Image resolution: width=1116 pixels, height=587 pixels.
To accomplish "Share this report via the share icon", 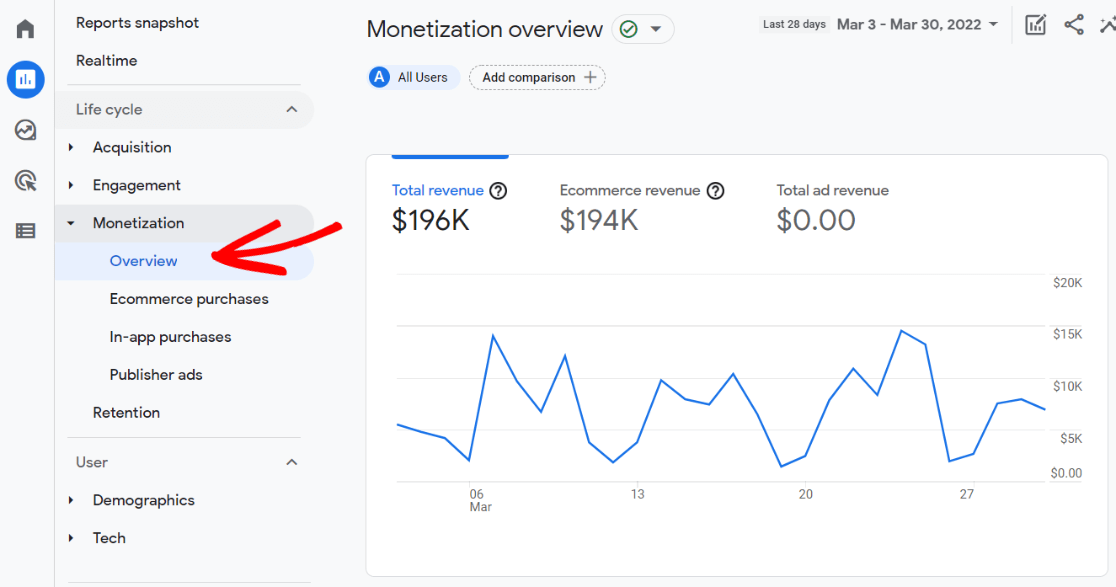I will (x=1074, y=25).
